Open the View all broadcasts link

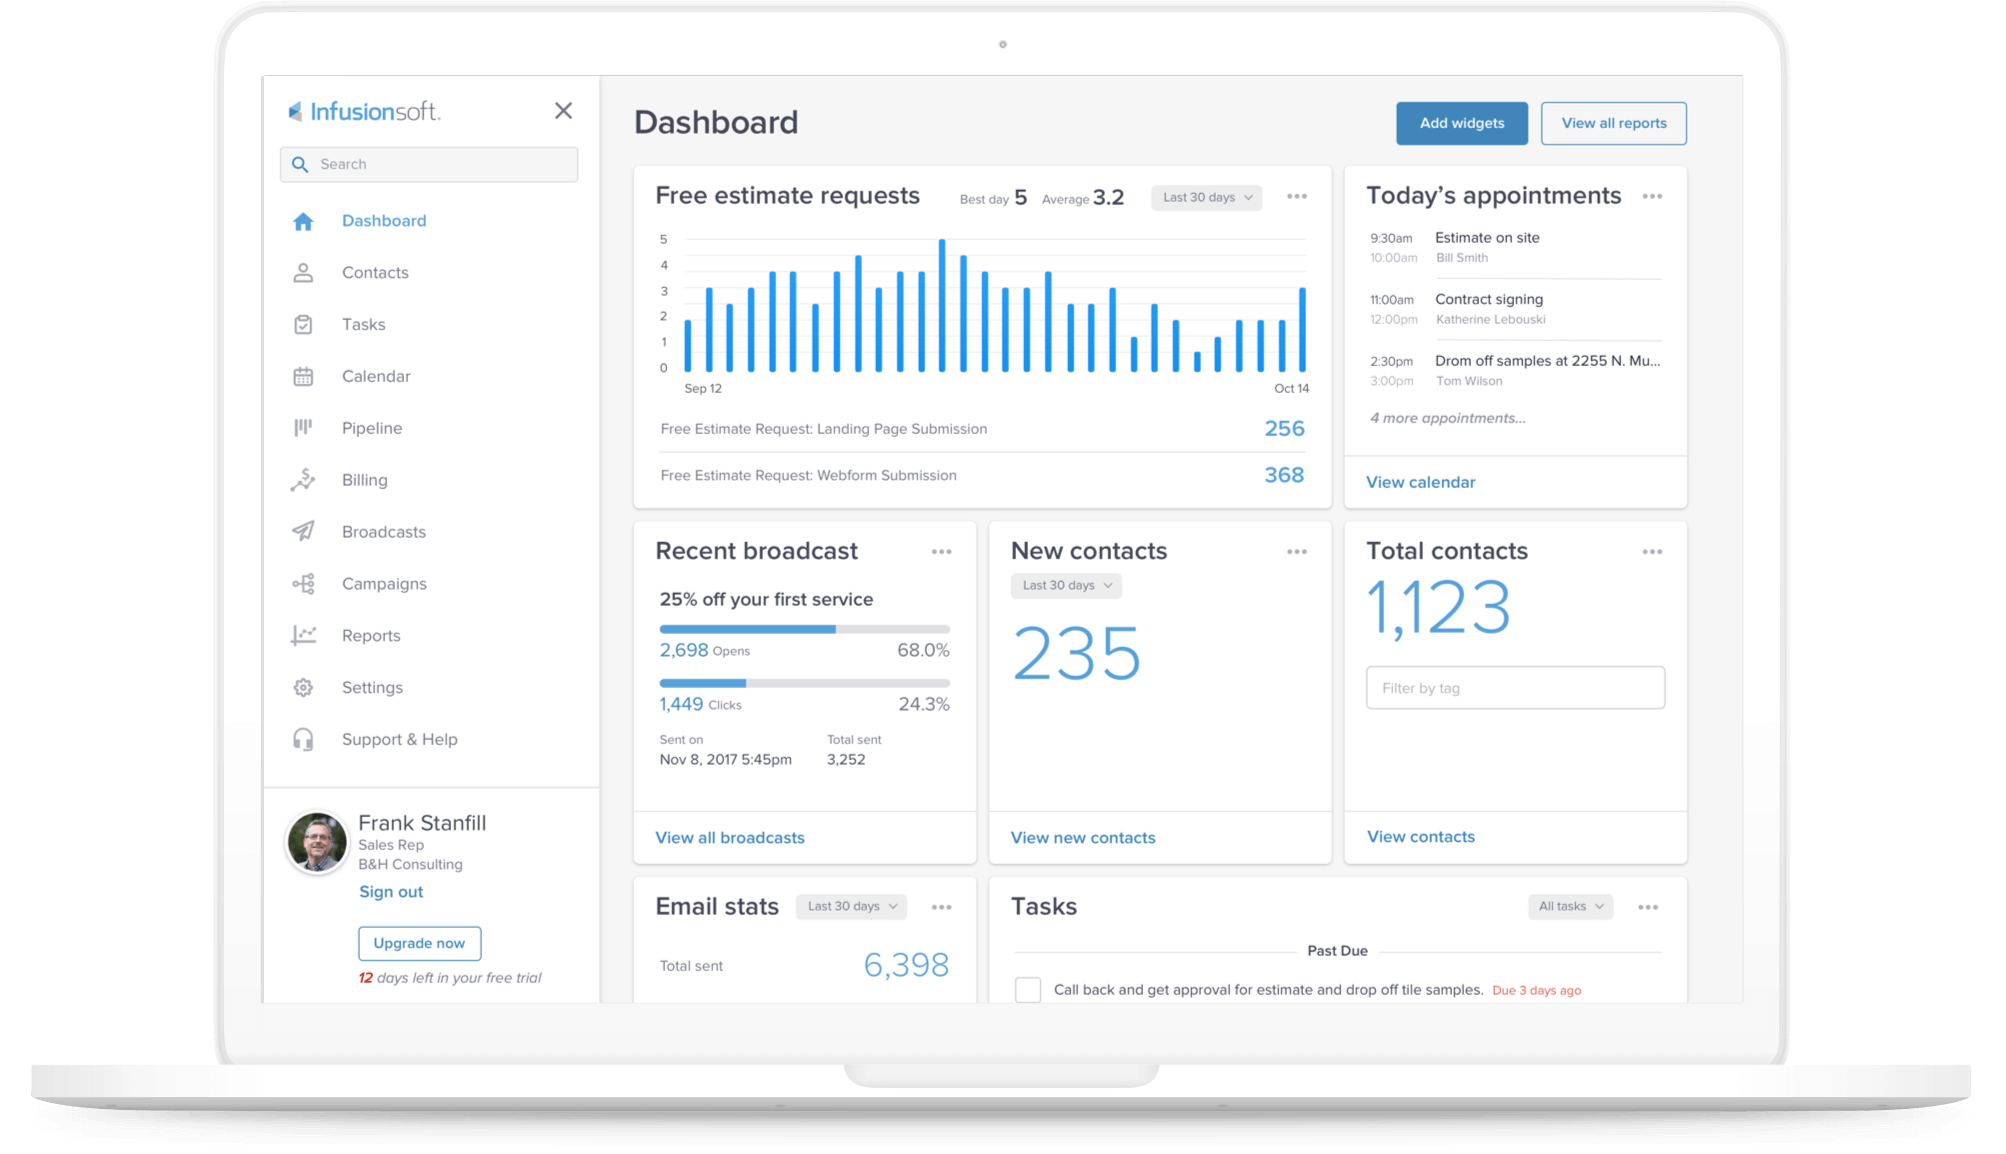(729, 837)
